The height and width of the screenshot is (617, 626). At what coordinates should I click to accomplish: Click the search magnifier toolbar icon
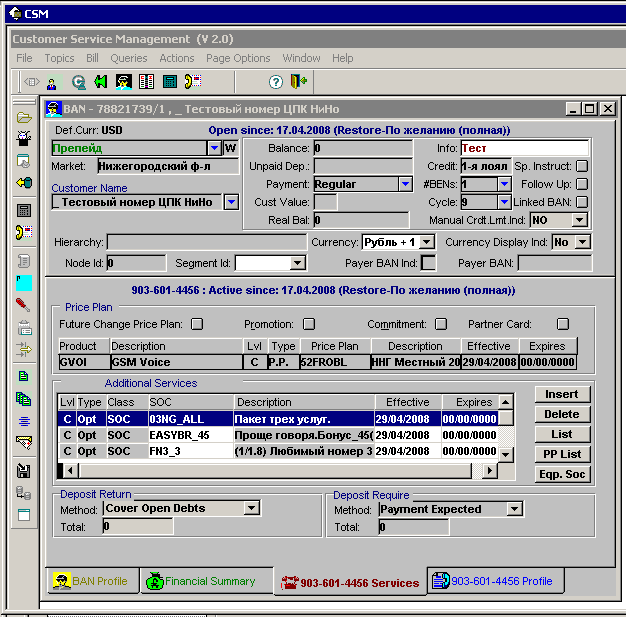click(78, 82)
